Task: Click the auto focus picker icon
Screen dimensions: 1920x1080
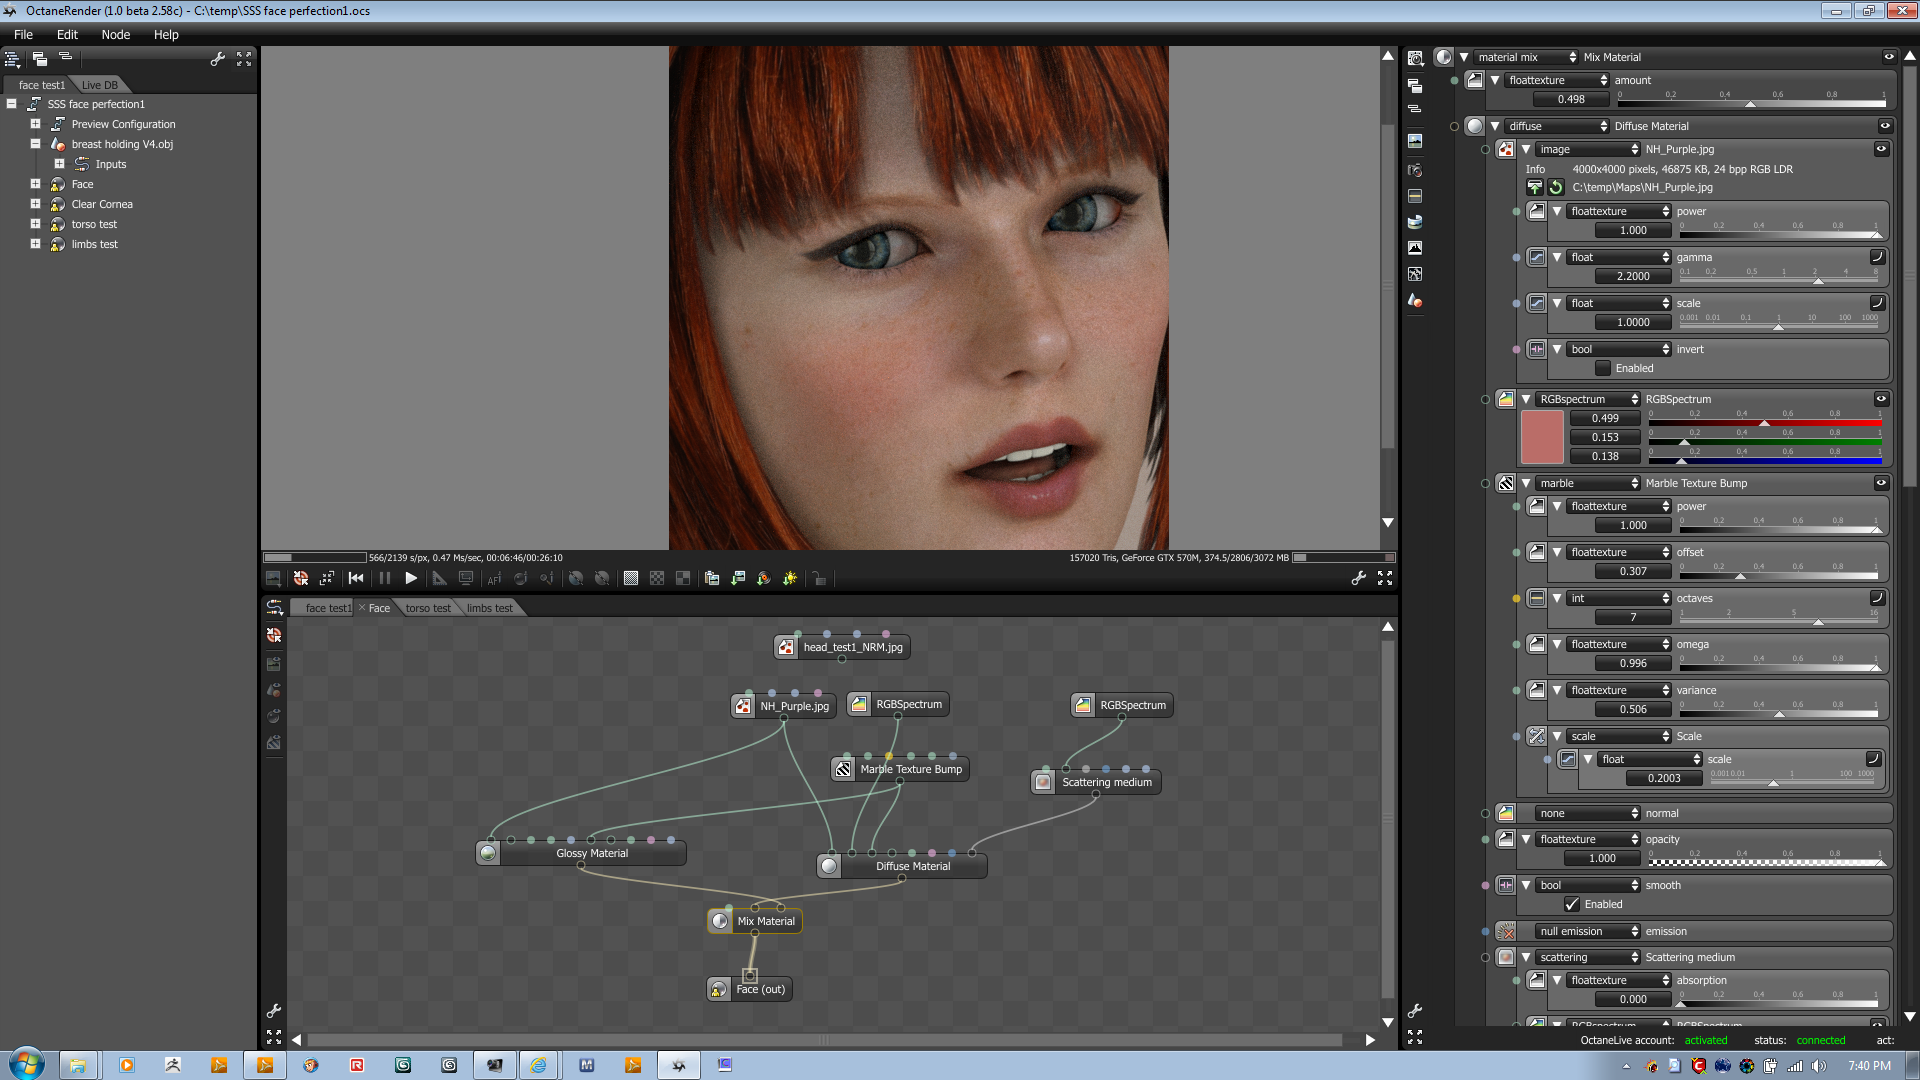Action: point(494,578)
